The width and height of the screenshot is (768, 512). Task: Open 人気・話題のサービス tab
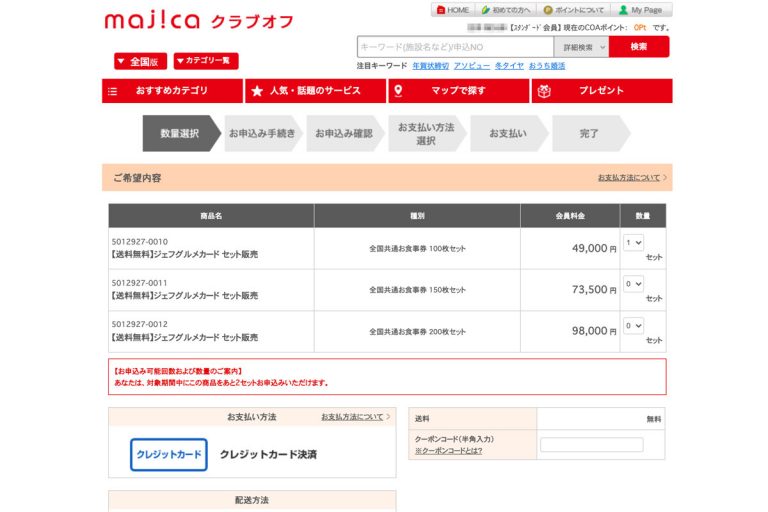point(315,91)
